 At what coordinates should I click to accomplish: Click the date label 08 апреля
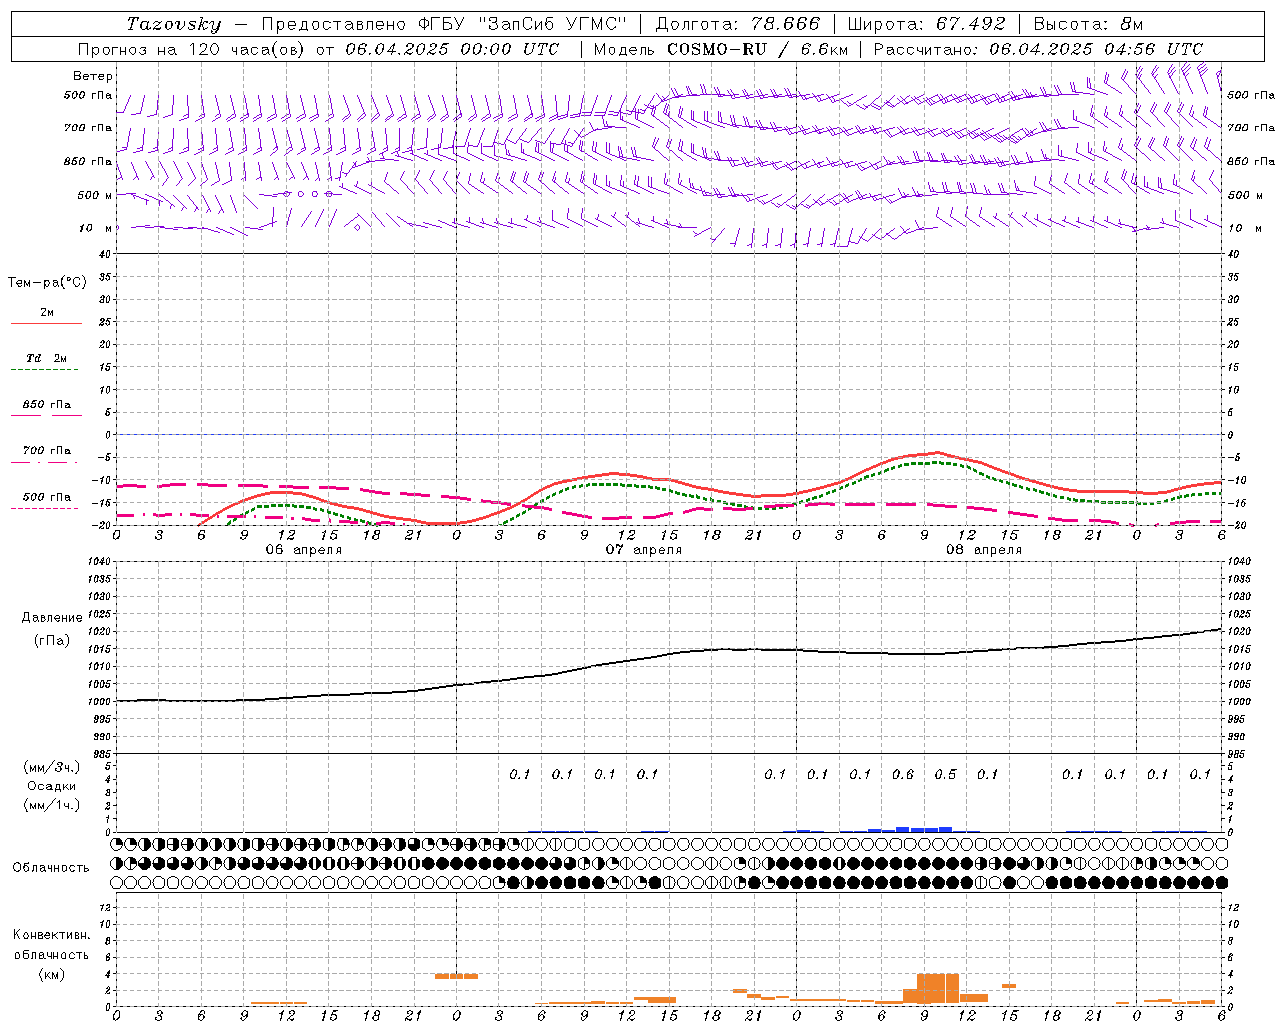pyautogui.click(x=983, y=550)
